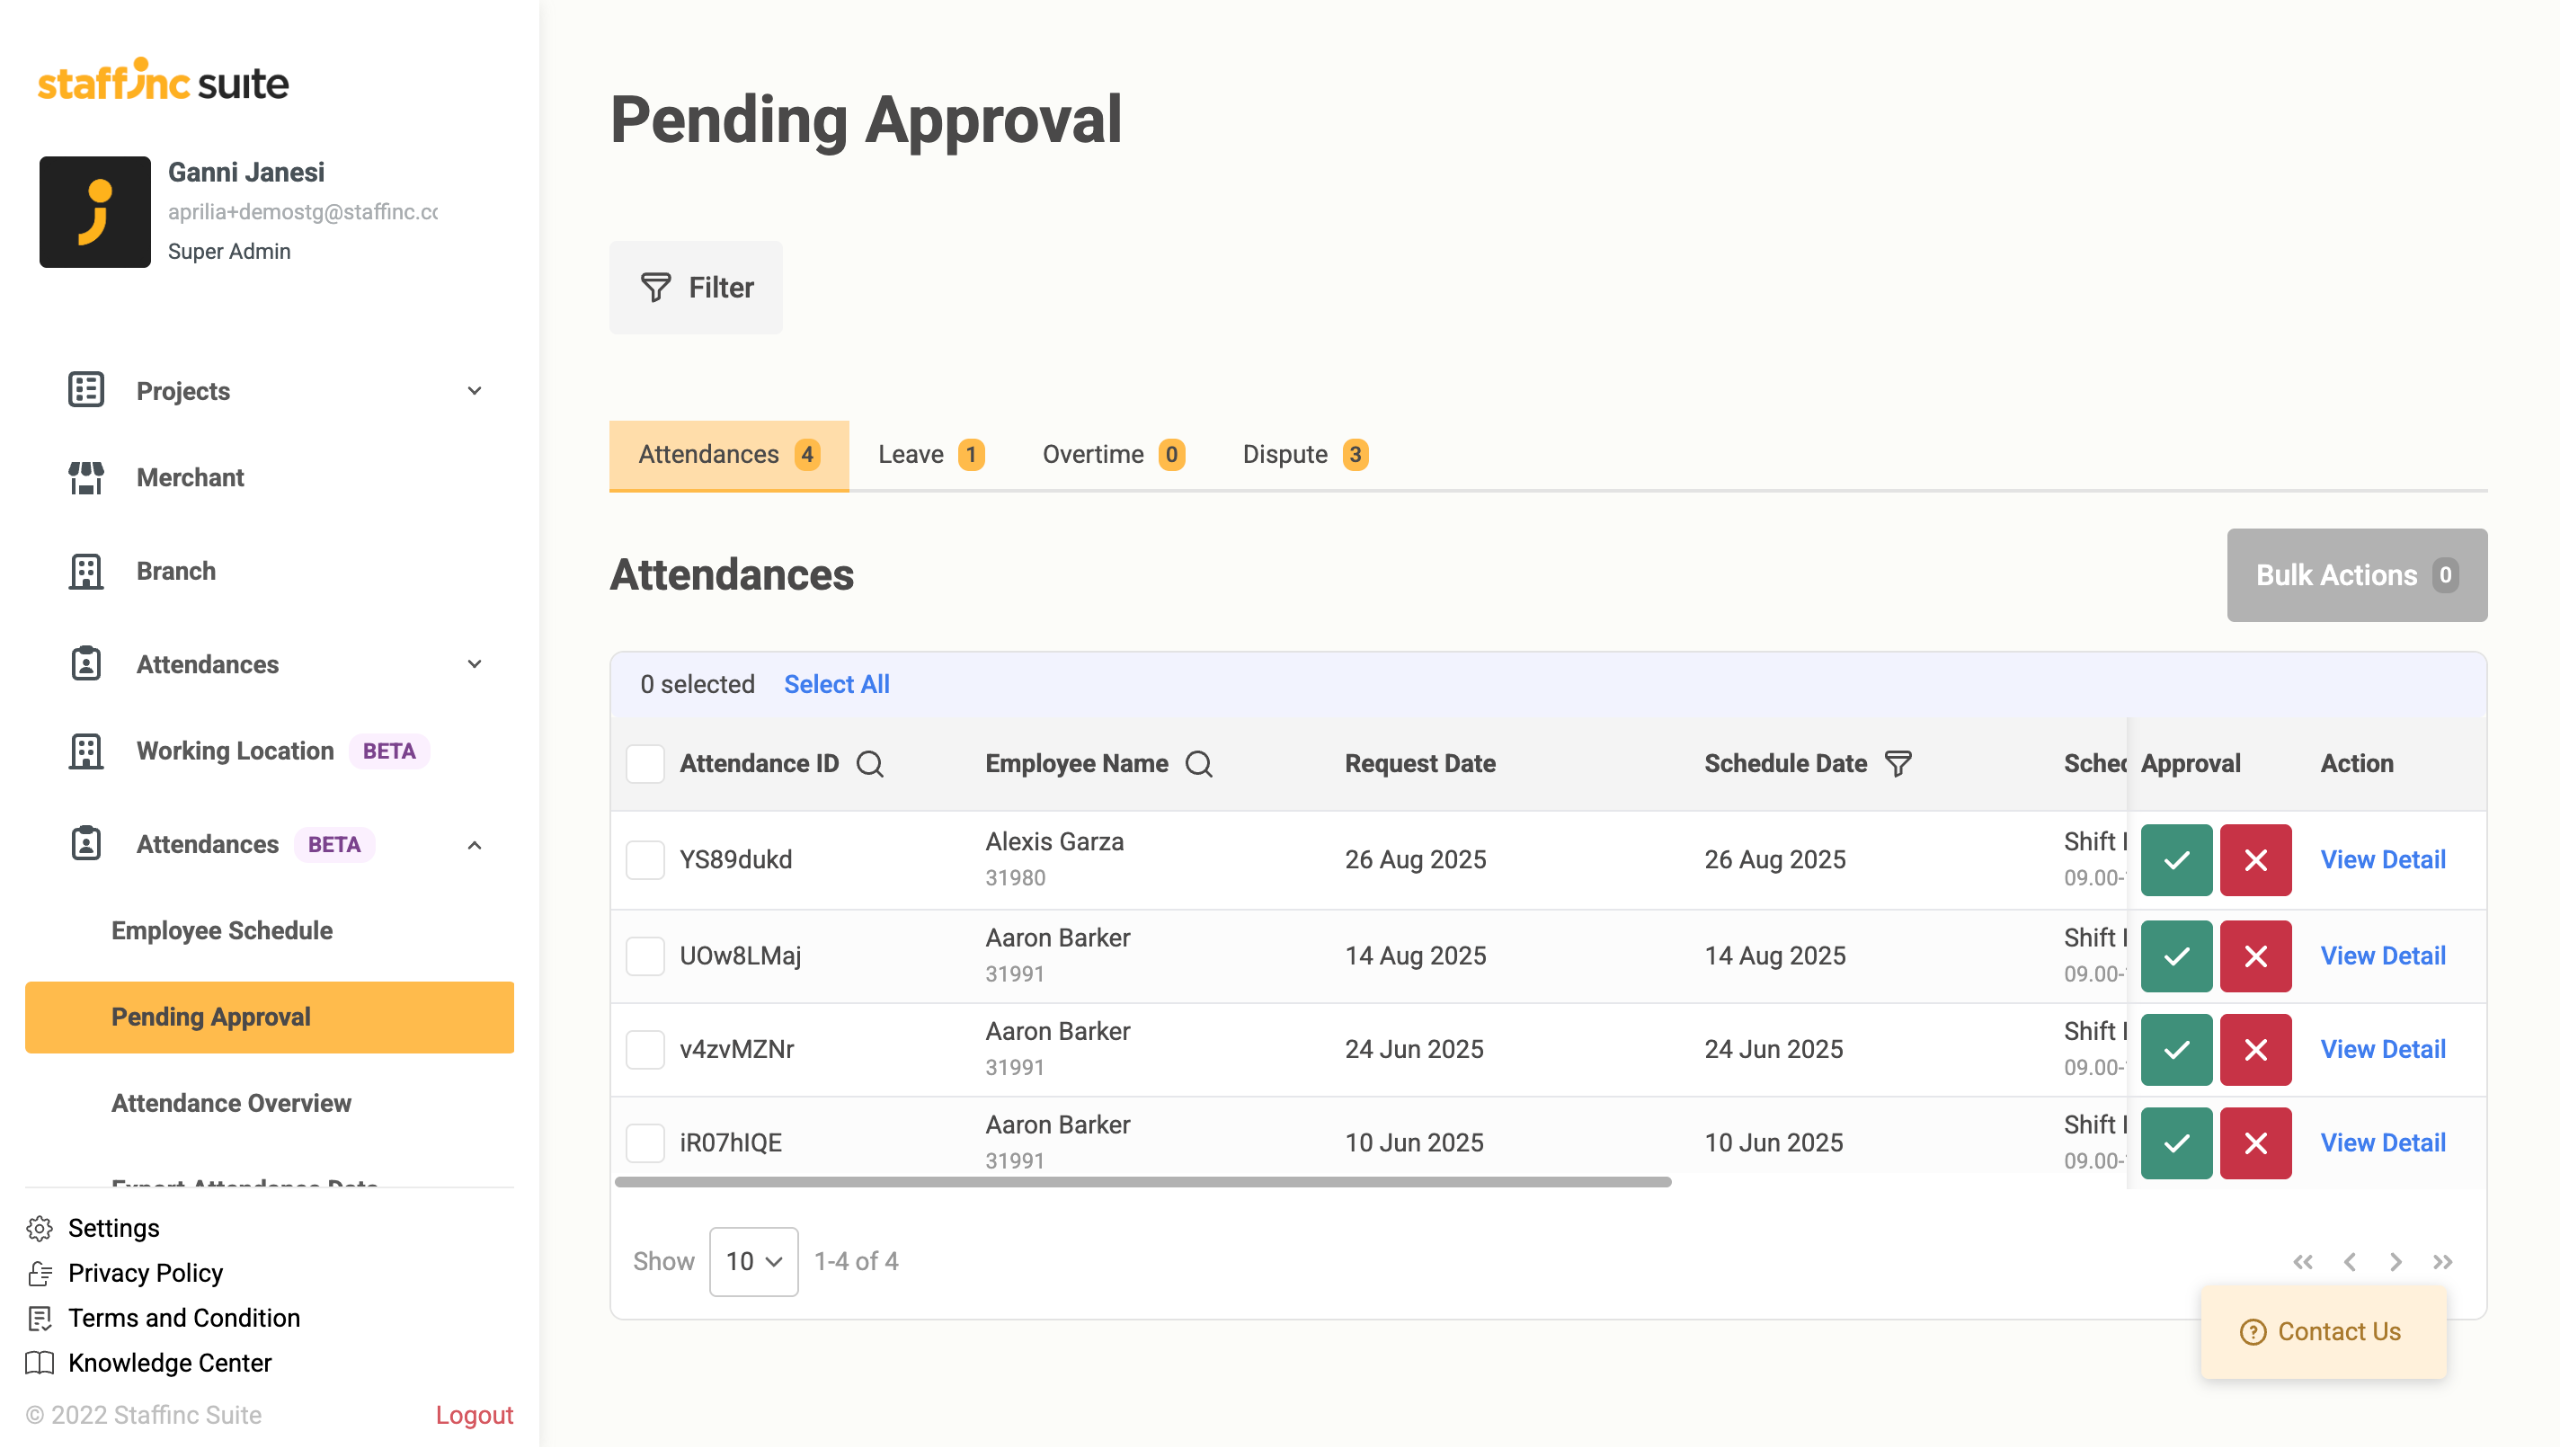Switch to the Leave tab
2560x1447 pixels.
point(930,455)
